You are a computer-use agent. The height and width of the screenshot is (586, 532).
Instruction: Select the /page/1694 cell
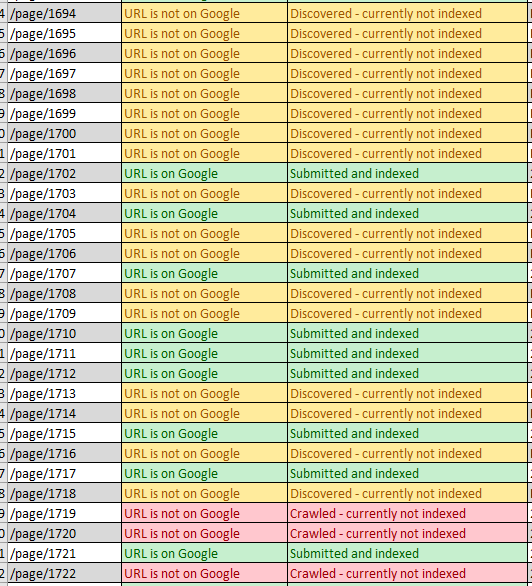tap(64, 13)
